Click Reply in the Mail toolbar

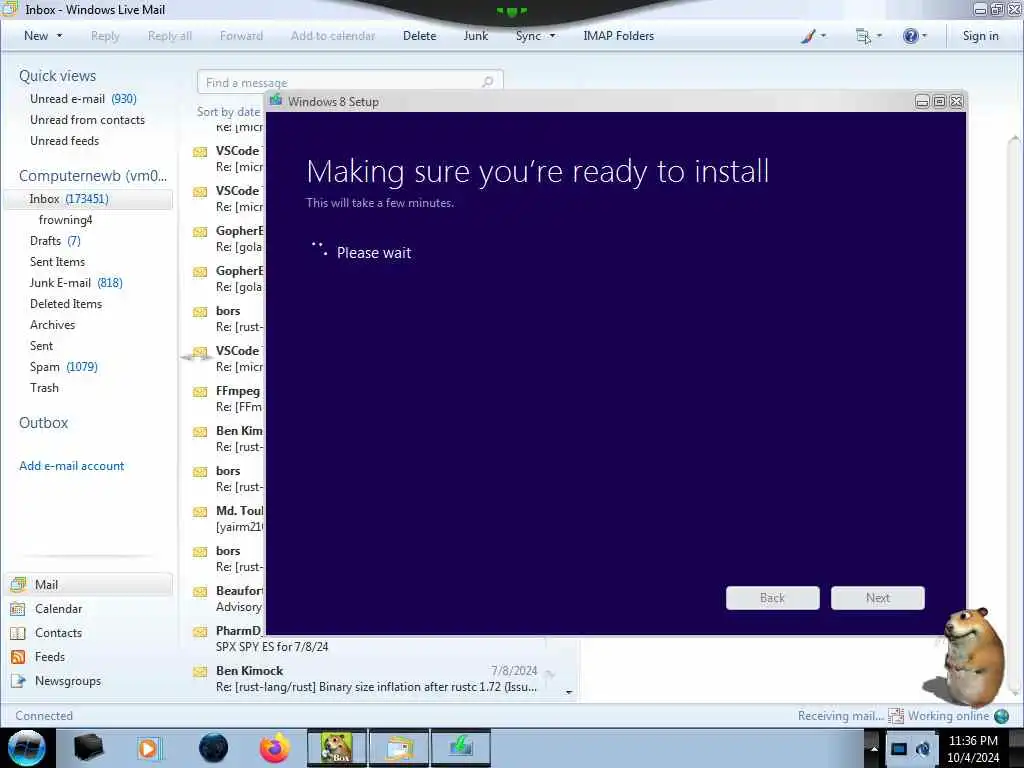pos(105,36)
